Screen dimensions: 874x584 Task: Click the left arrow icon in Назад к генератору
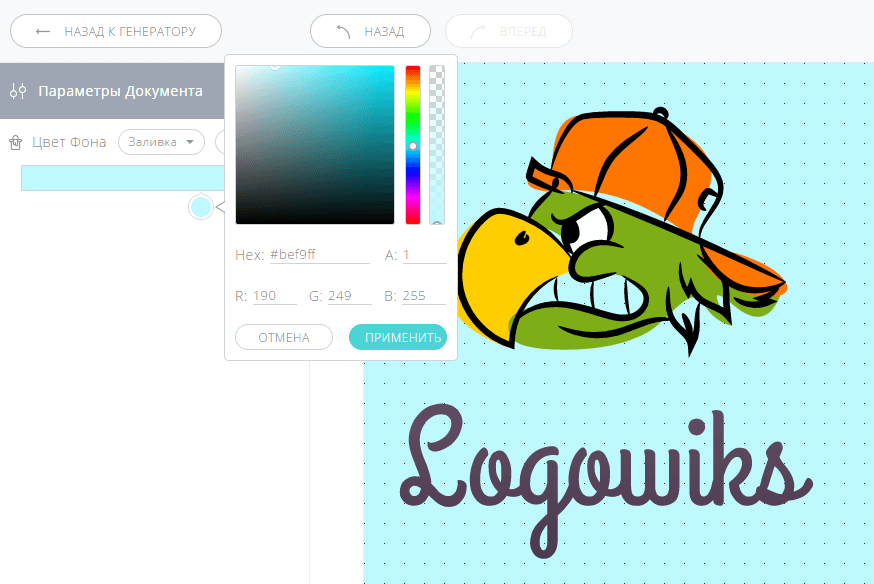(43, 31)
